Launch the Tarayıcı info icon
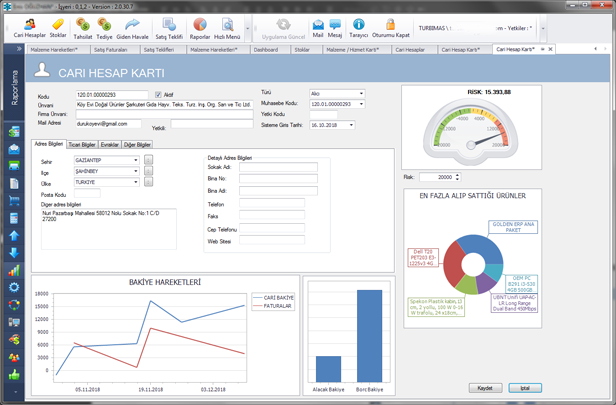Screen dimensions: 616x405 (x=358, y=28)
